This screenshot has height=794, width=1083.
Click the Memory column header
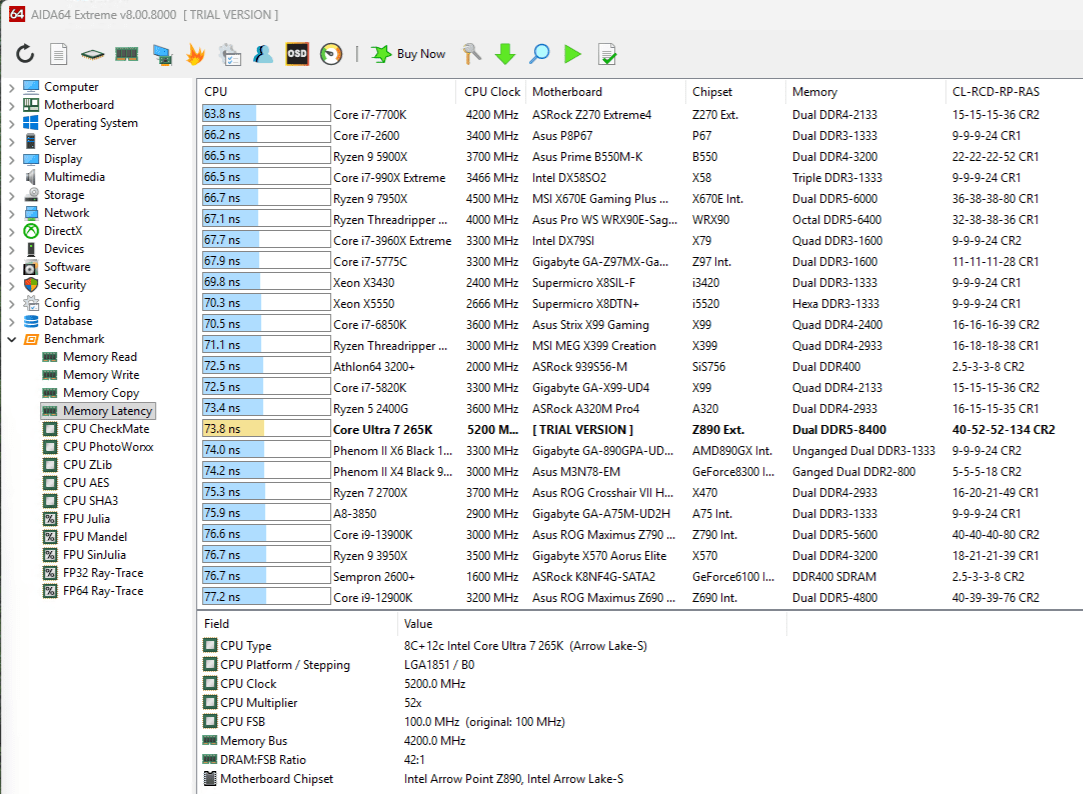(x=865, y=92)
